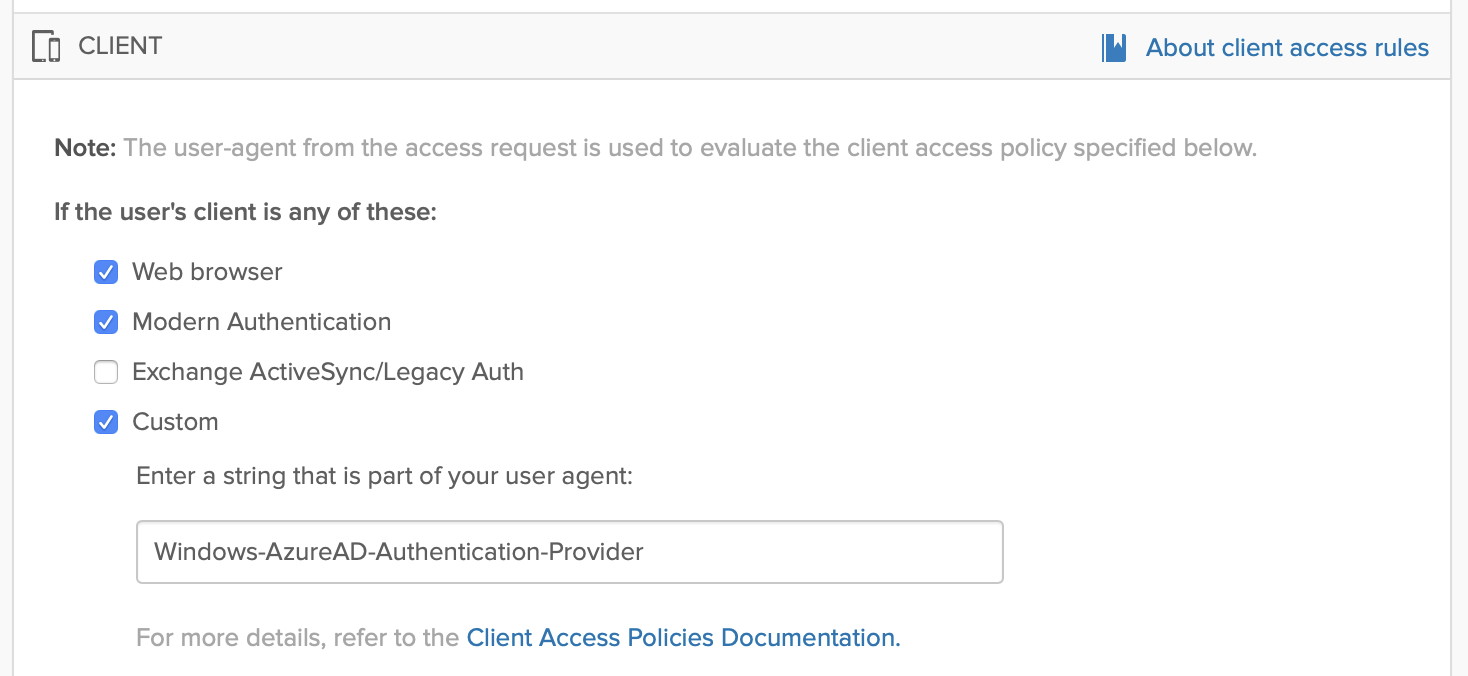Click the Windows-AzureAD-Authentication-Provider text in the field
The width and height of the screenshot is (1468, 676).
click(x=398, y=551)
